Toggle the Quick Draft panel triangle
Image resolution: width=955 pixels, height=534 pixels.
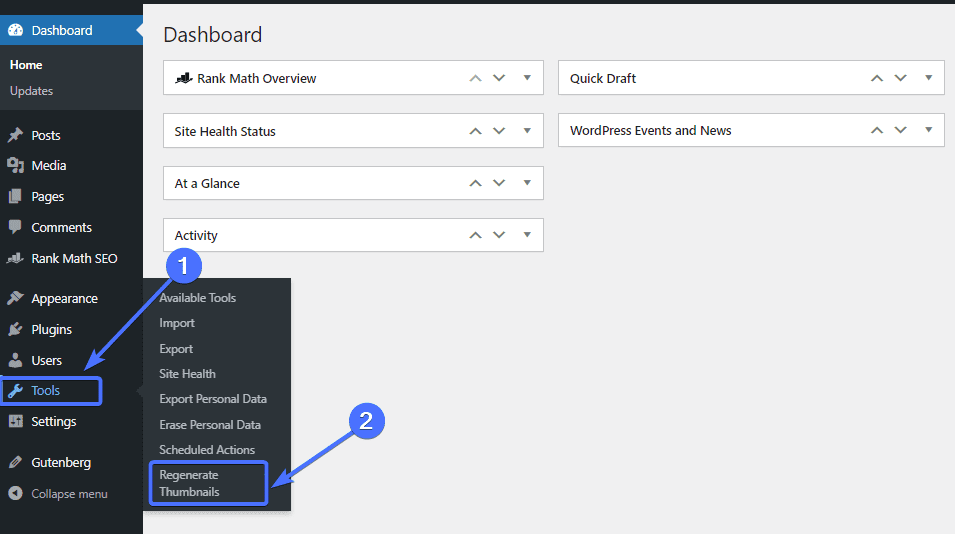(x=928, y=77)
